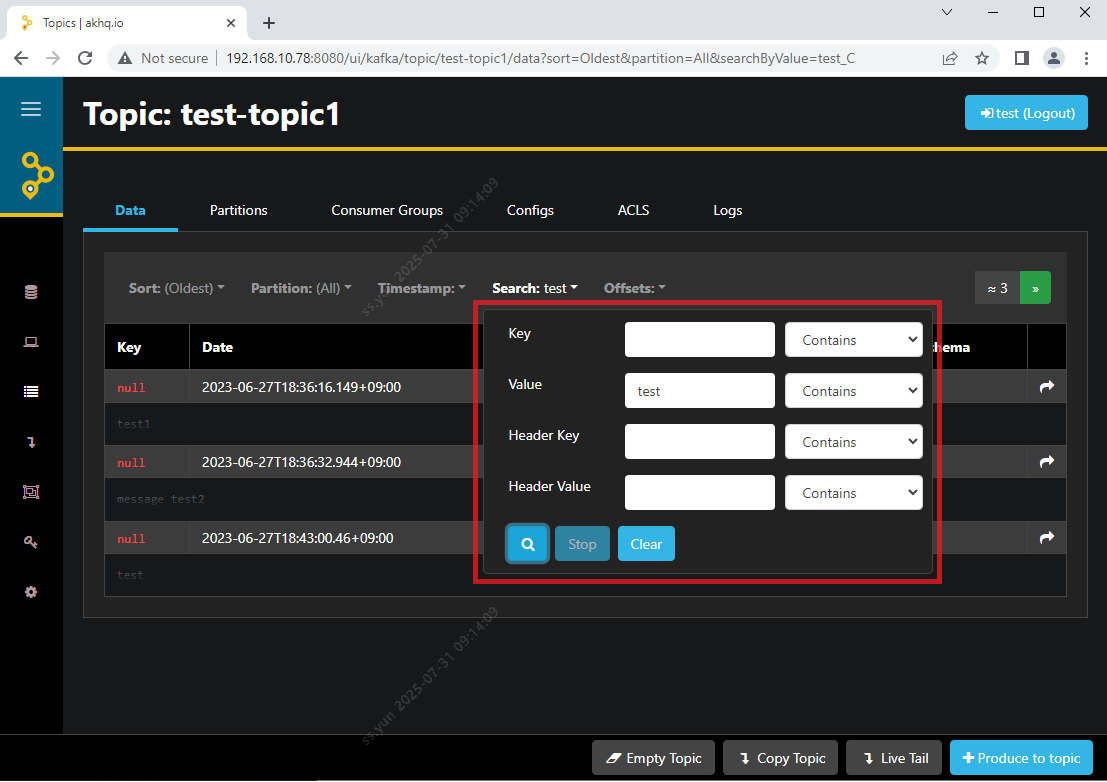The image size is (1107, 782).
Task: Open the hamburger sidebar menu
Action: [31, 109]
